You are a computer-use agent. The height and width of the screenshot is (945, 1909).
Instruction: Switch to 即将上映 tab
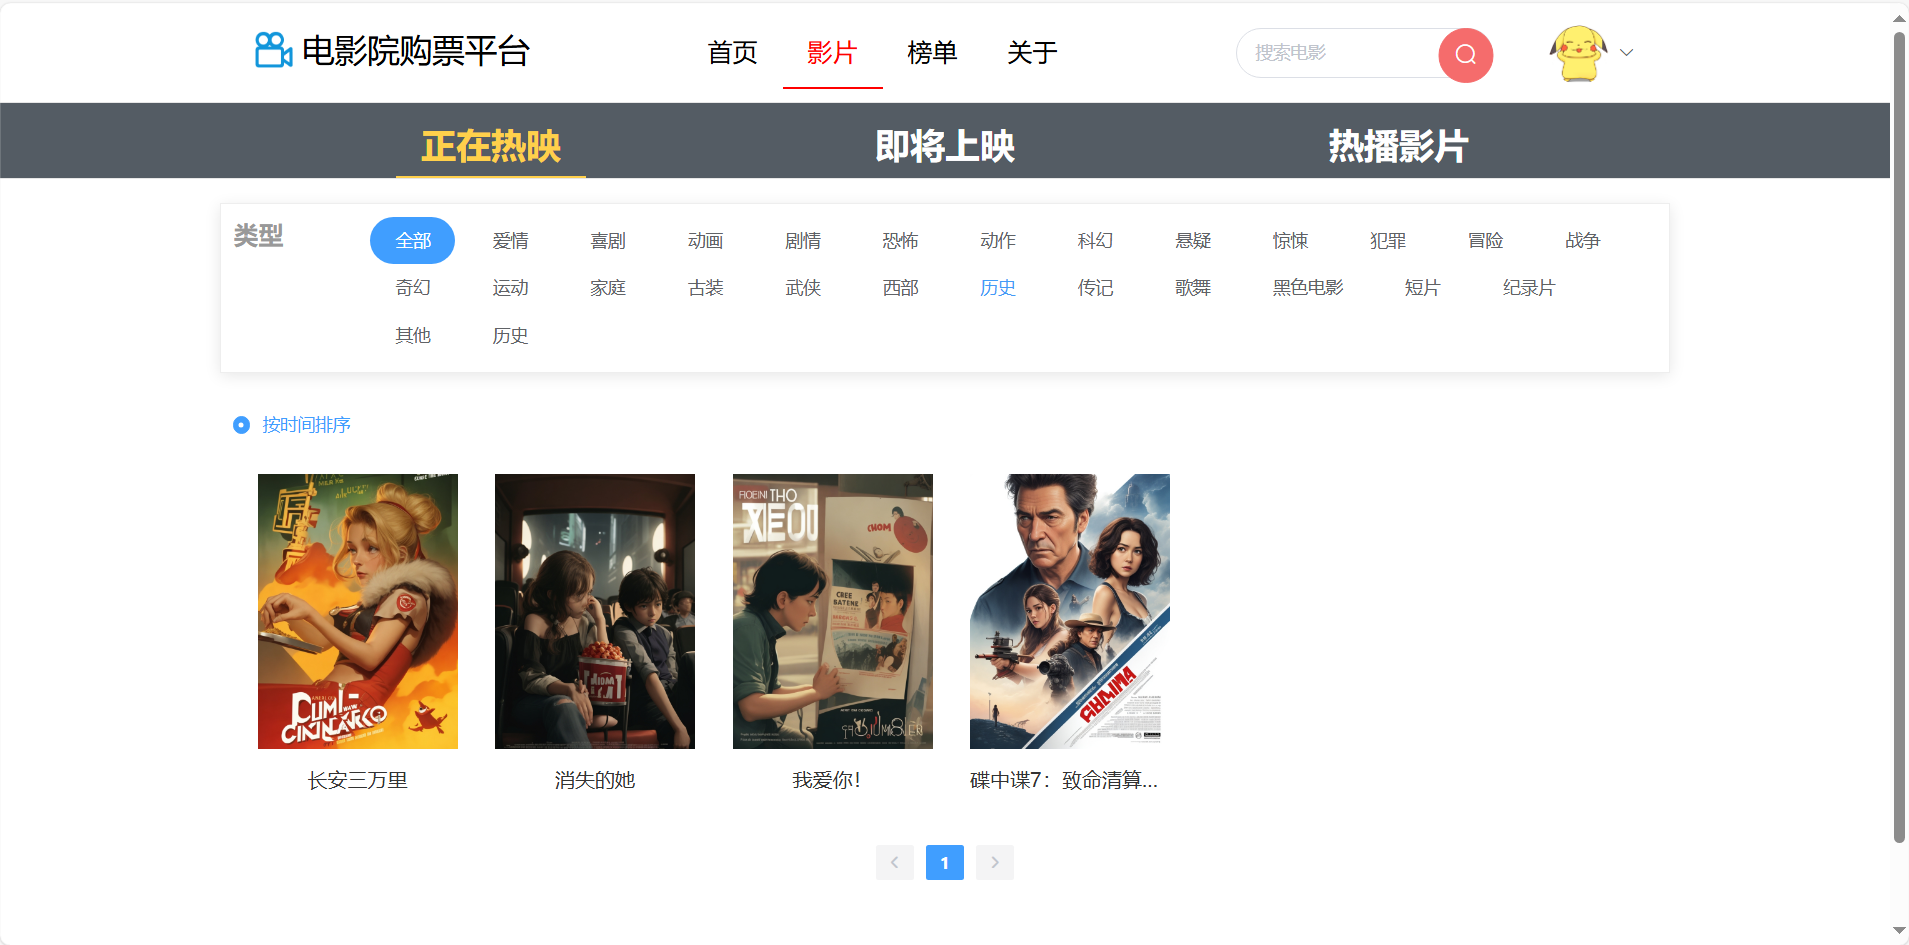click(x=945, y=146)
